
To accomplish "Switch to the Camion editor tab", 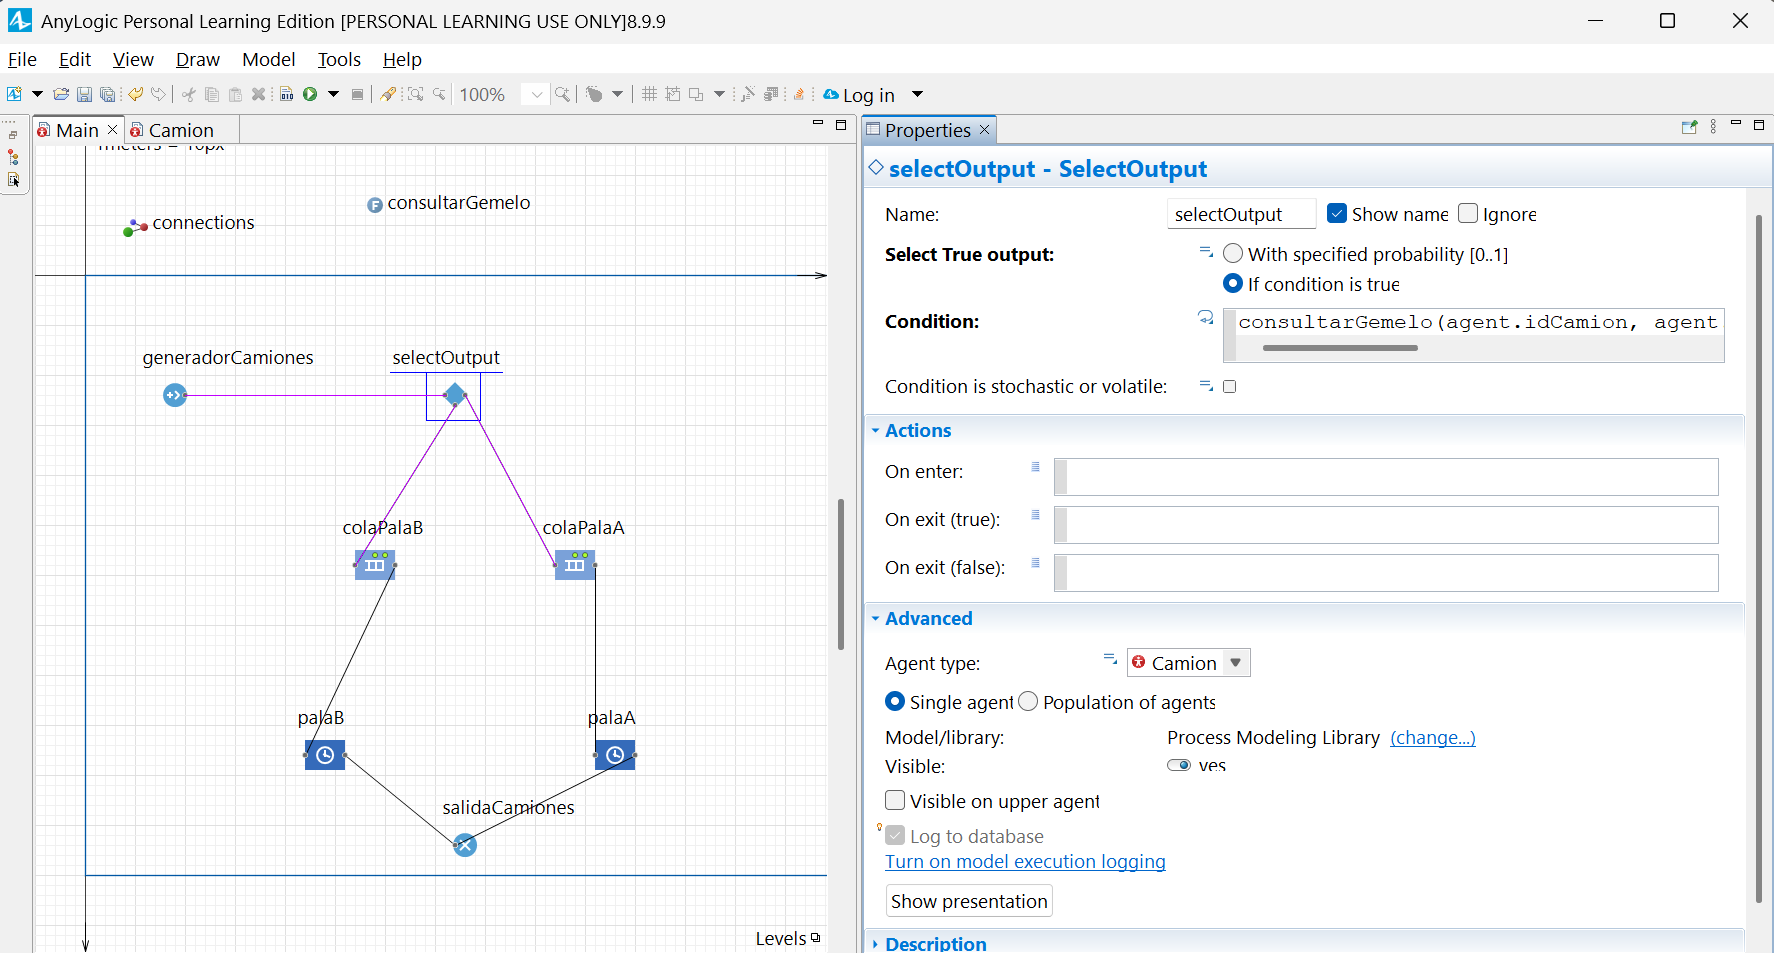I will coord(180,130).
